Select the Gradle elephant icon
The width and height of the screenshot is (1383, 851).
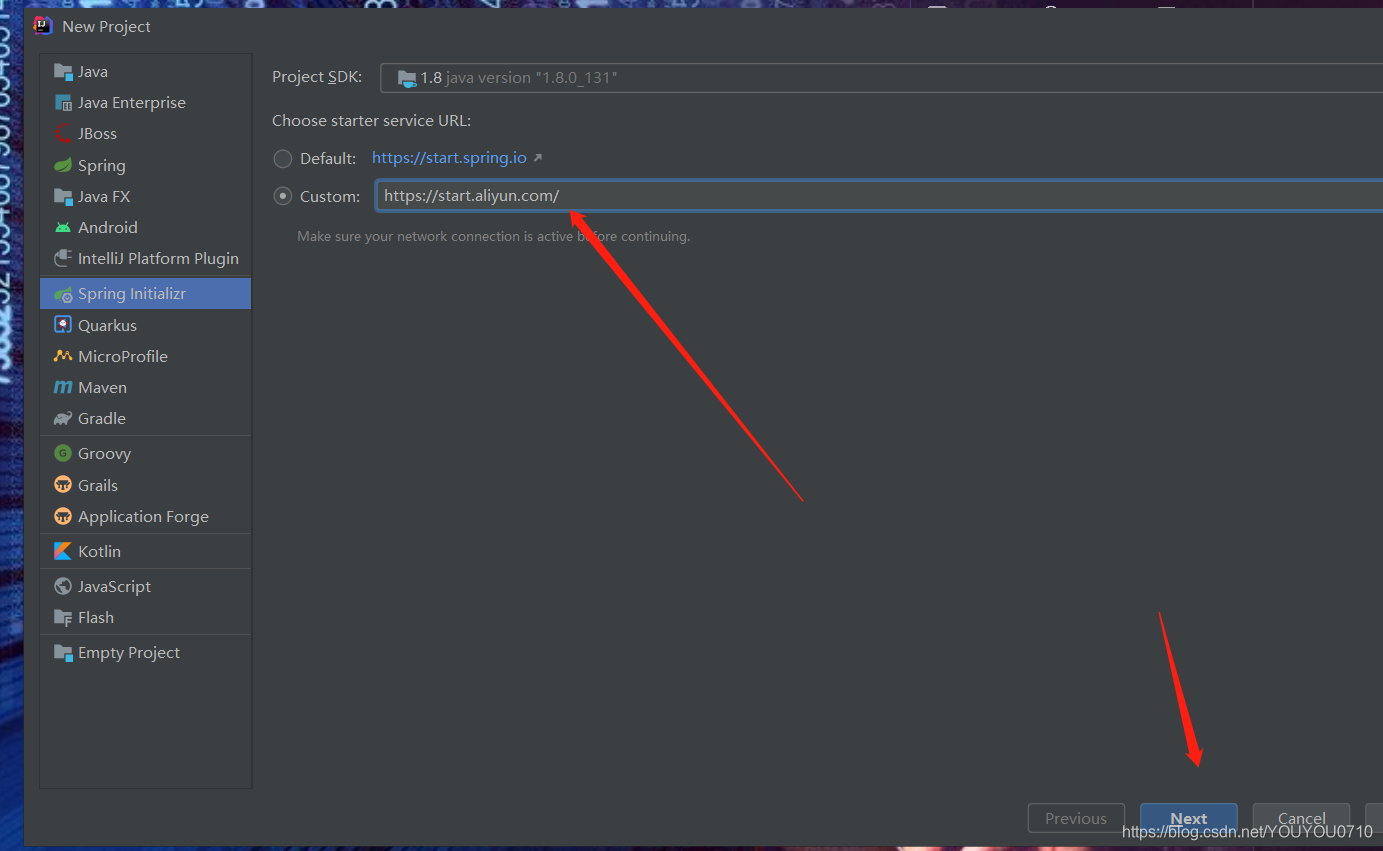(63, 419)
